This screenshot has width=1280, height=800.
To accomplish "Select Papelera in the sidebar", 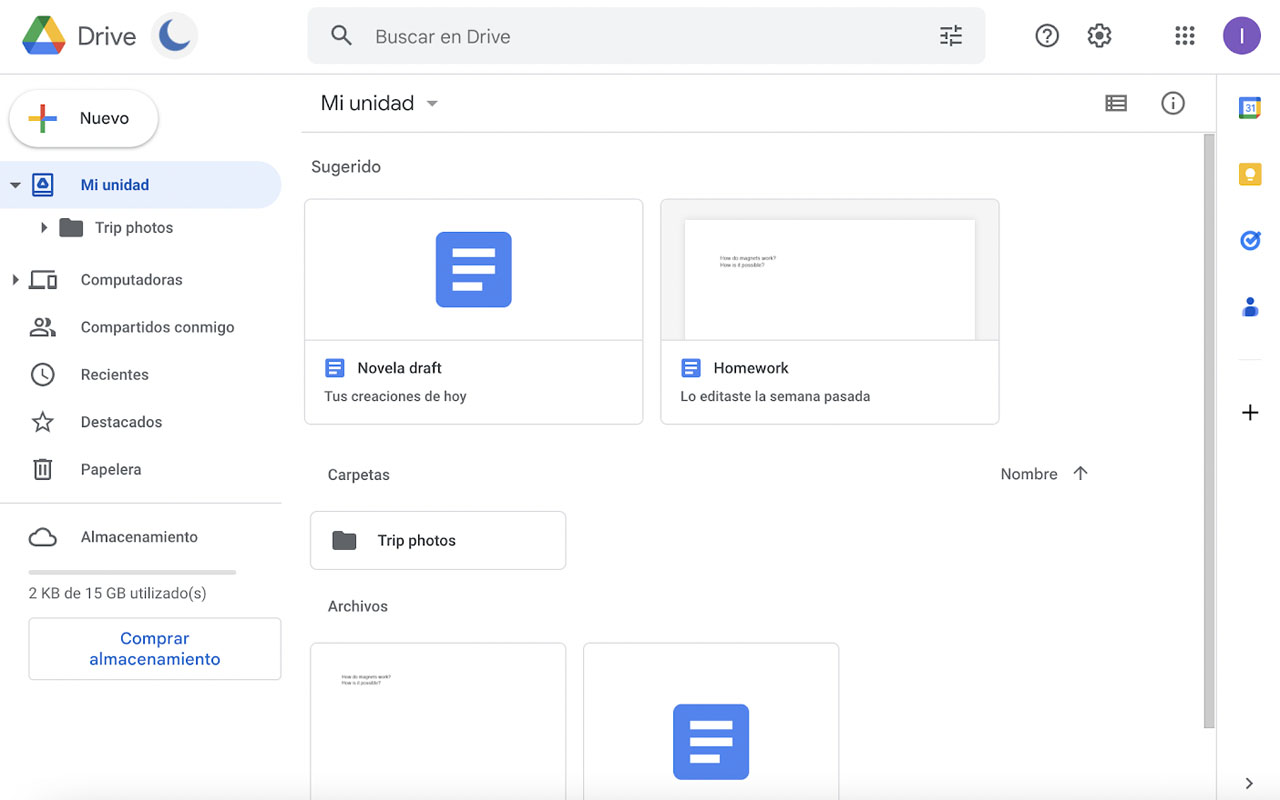I will (x=111, y=469).
